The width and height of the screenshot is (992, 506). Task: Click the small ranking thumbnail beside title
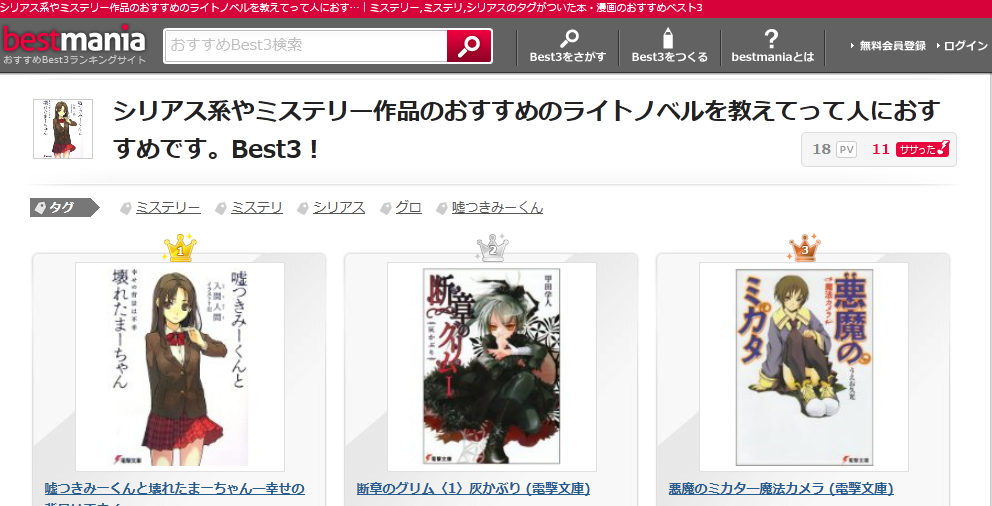tap(63, 128)
